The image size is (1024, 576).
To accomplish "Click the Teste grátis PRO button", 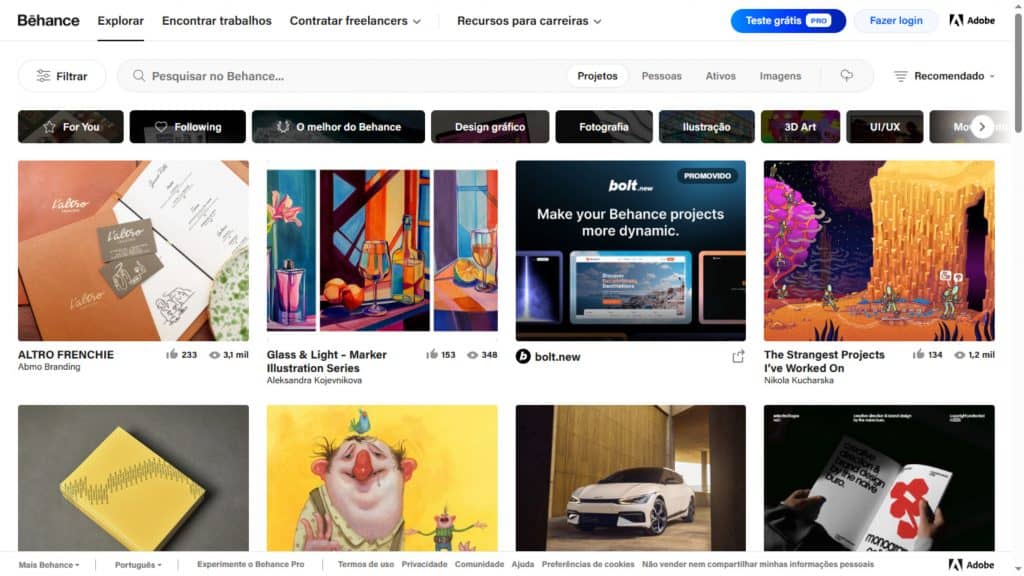I will [788, 21].
